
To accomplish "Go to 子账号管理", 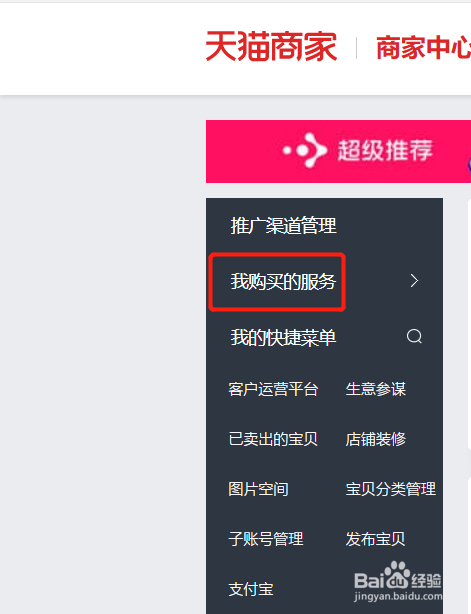I will [266, 539].
